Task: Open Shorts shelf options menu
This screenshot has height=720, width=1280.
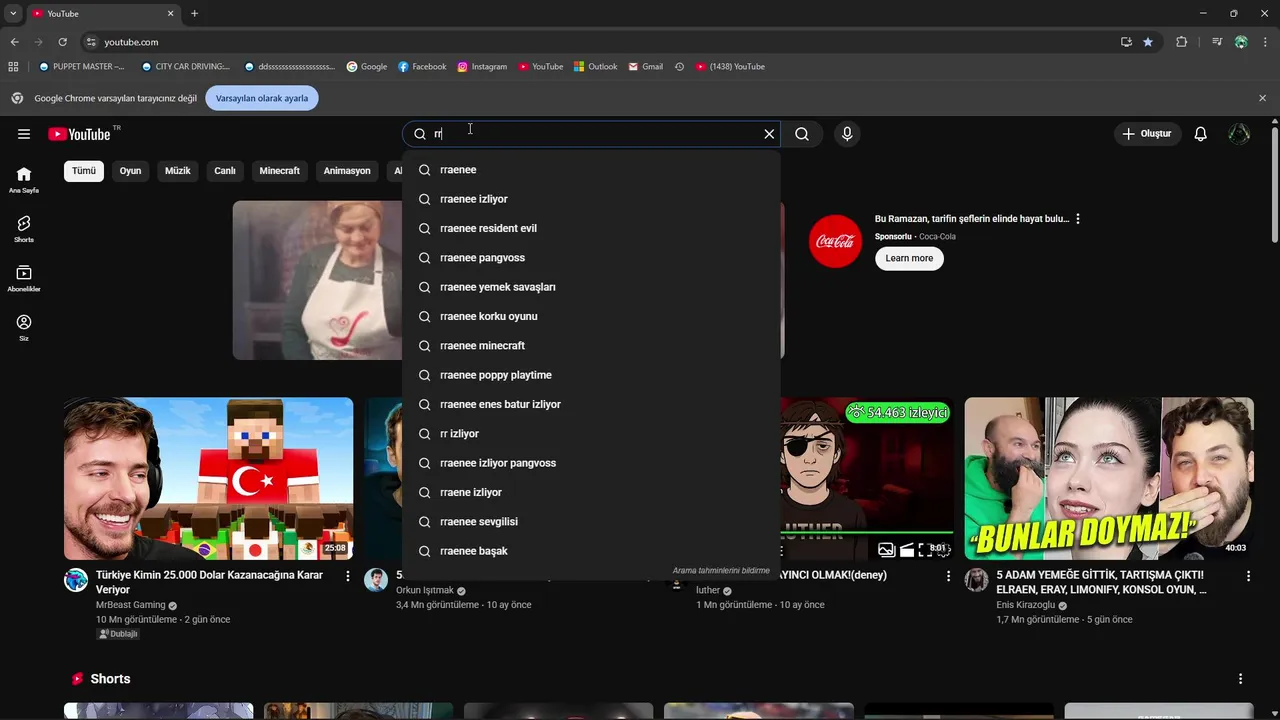Action: tap(1240, 679)
